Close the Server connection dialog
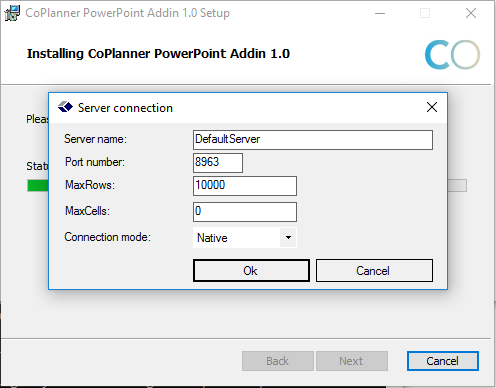 432,107
